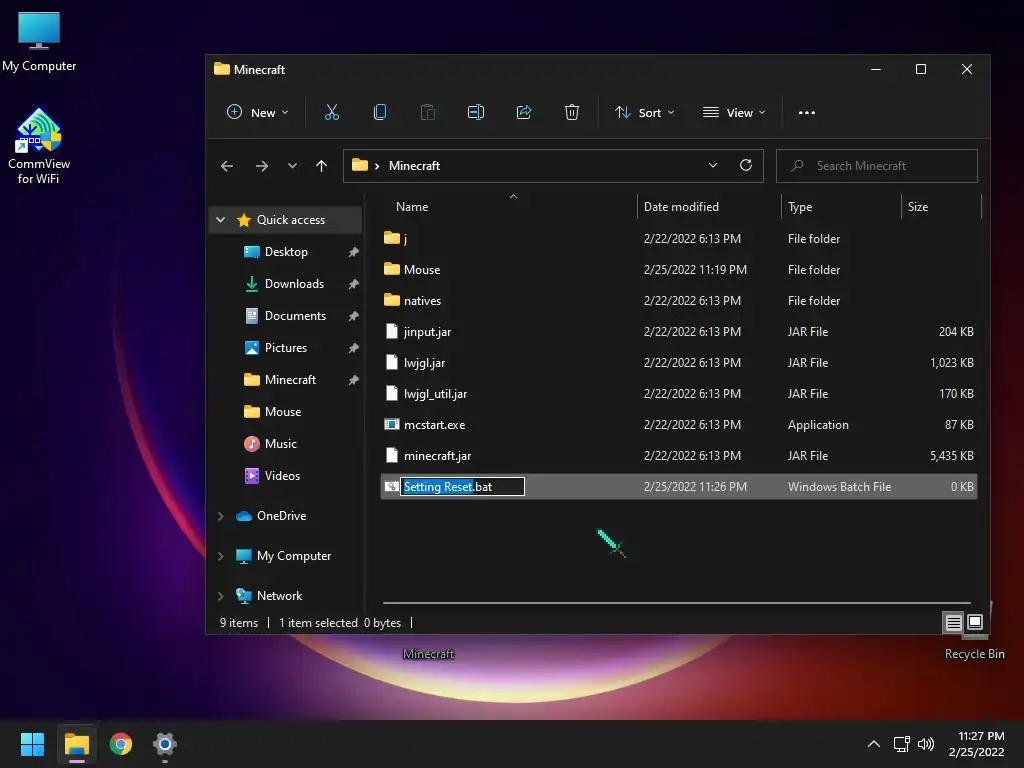Select the jinput.jar file
Screen dimensions: 1024x768
679,332
